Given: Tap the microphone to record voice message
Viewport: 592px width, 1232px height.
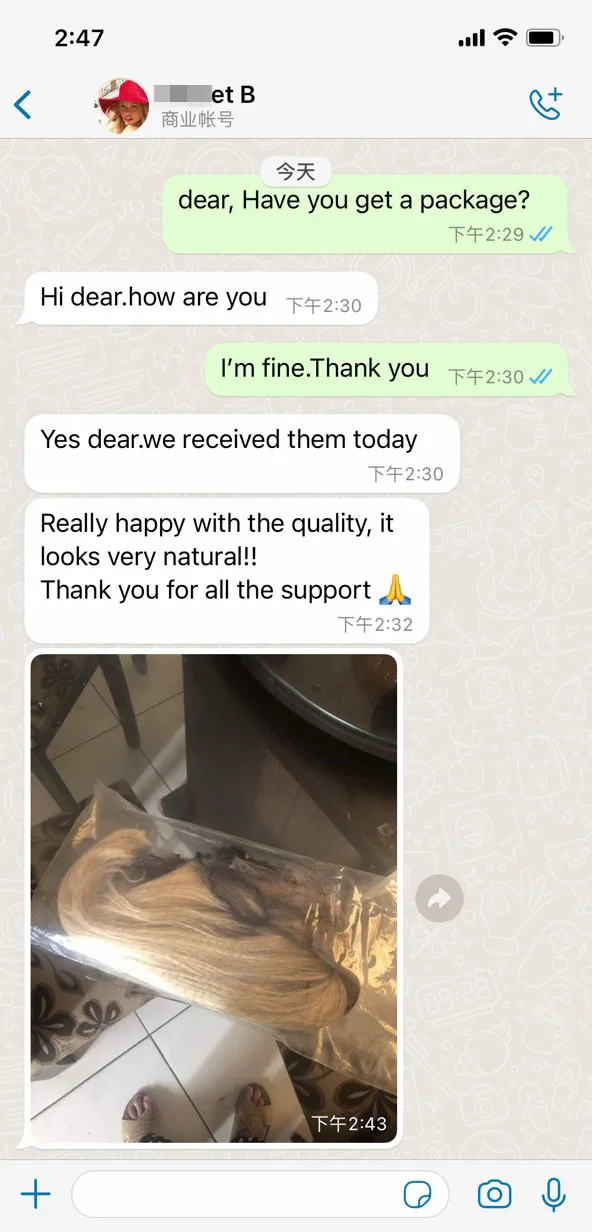Looking at the screenshot, I should (553, 1194).
